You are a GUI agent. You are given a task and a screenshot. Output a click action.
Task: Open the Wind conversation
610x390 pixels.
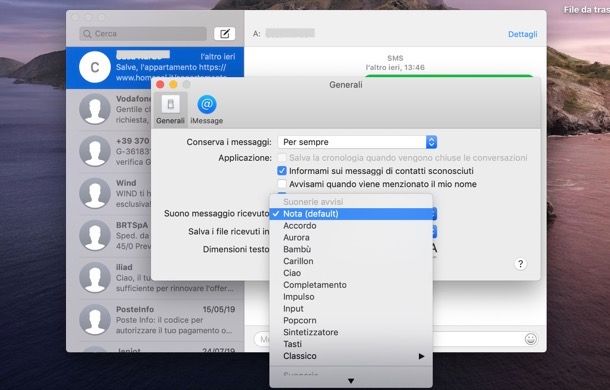click(109, 193)
